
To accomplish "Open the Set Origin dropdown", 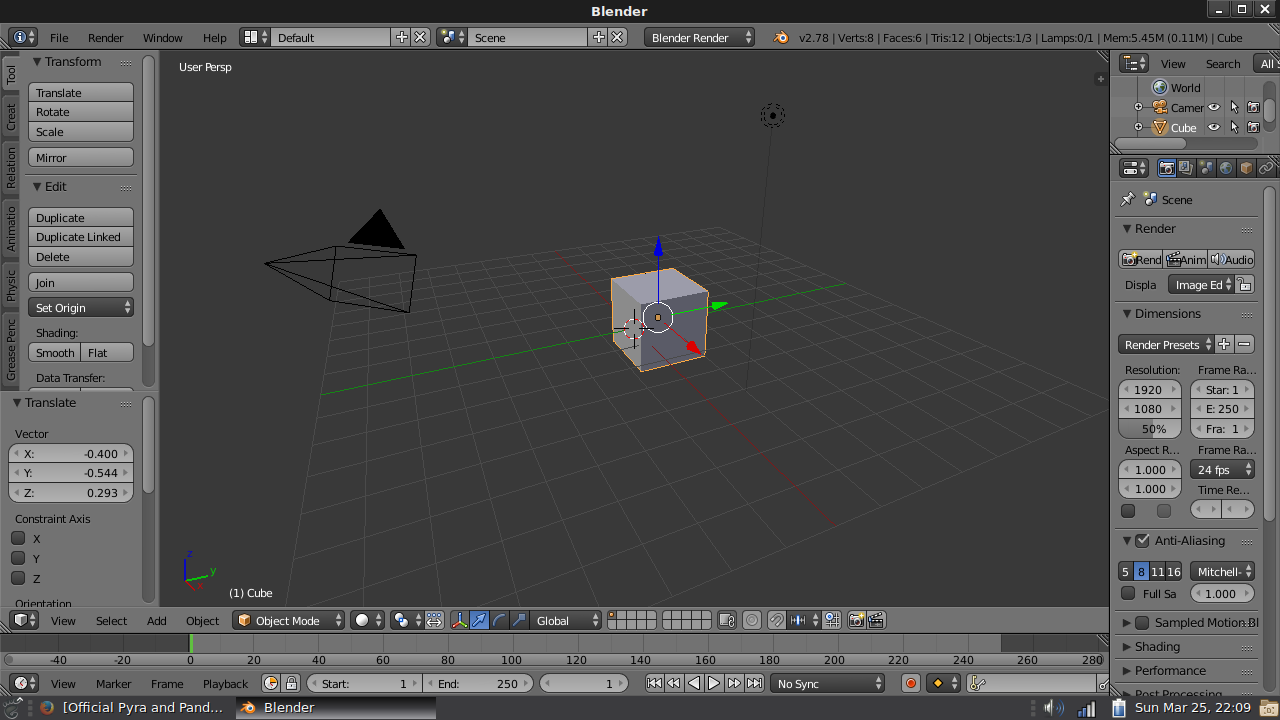I will 81,307.
